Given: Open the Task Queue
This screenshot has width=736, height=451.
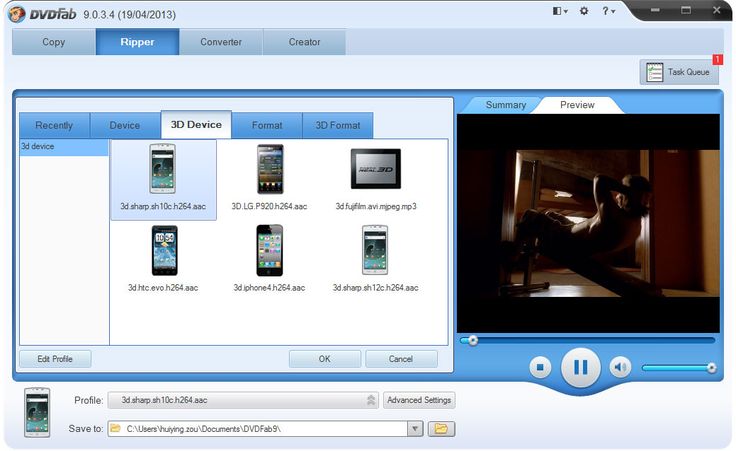Looking at the screenshot, I should pyautogui.click(x=679, y=72).
